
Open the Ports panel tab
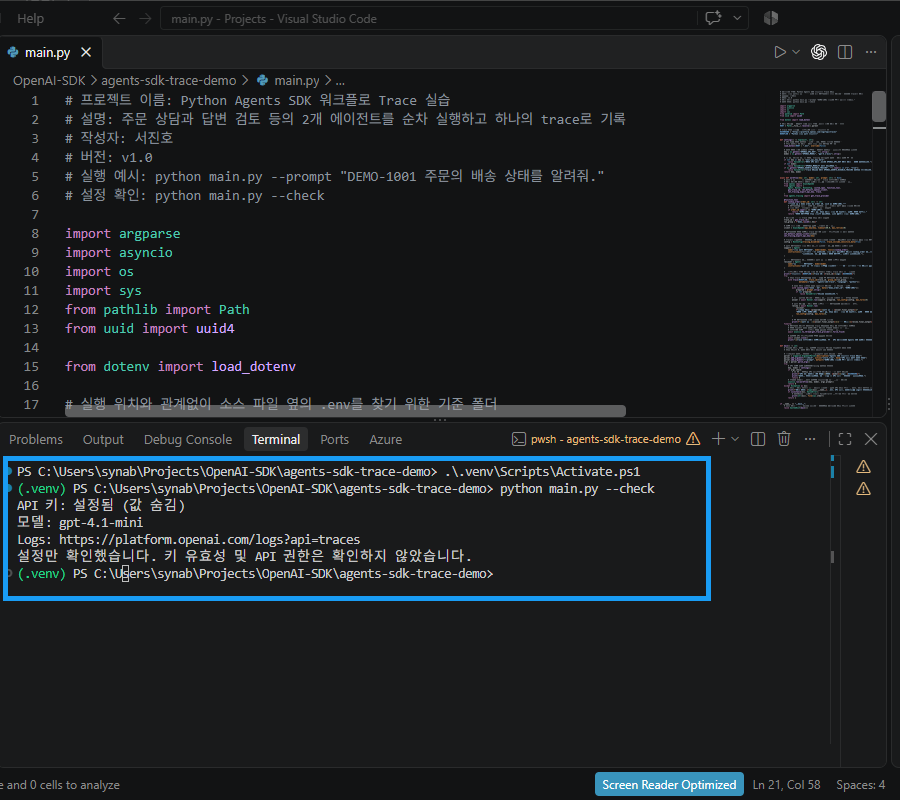coord(335,440)
